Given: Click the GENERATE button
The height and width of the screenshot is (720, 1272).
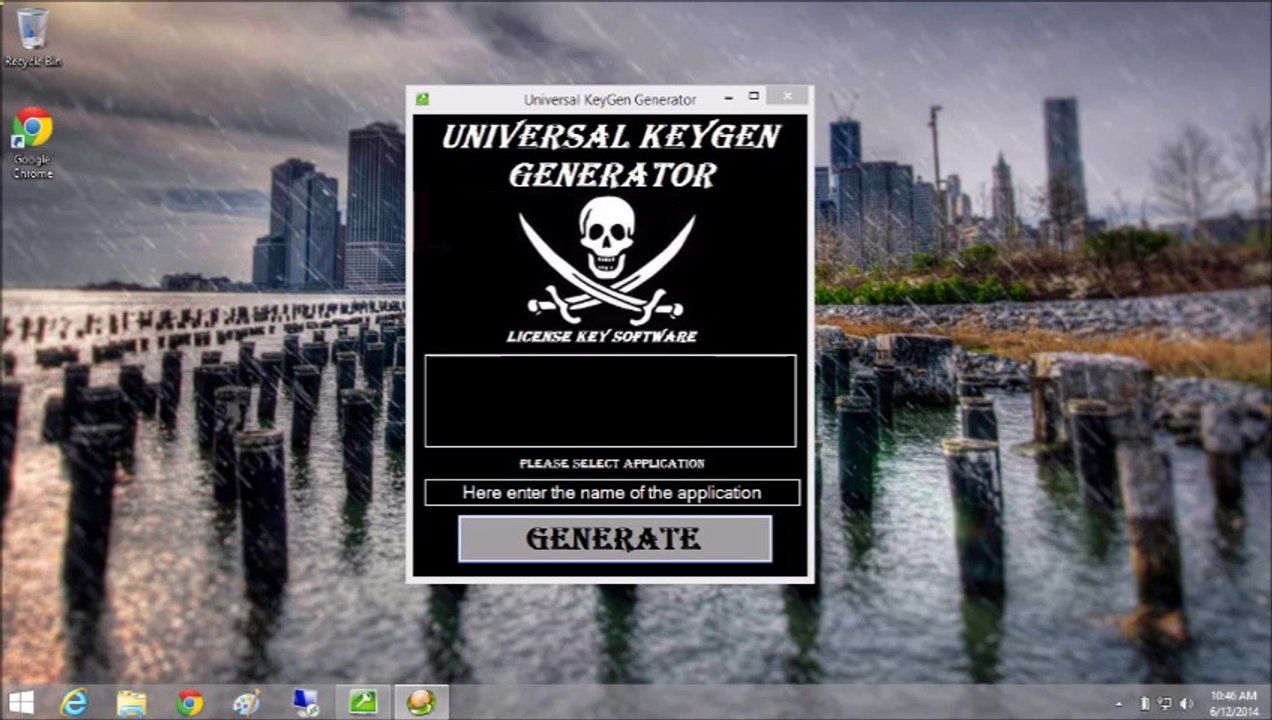Looking at the screenshot, I should tap(615, 539).
